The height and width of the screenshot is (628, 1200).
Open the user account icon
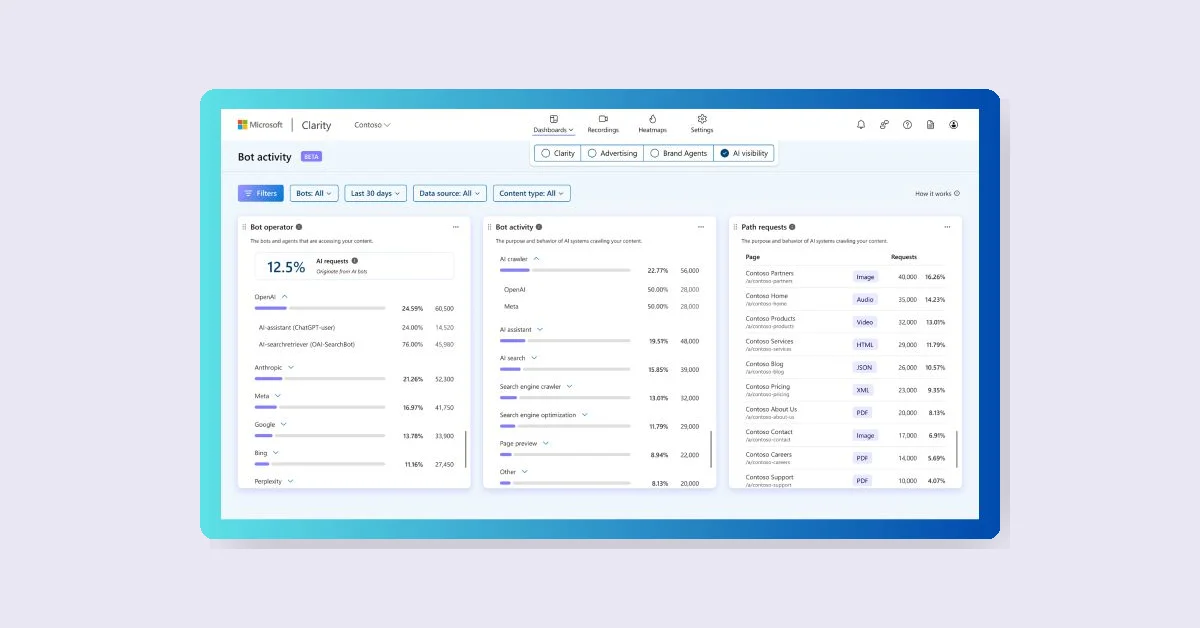click(954, 124)
